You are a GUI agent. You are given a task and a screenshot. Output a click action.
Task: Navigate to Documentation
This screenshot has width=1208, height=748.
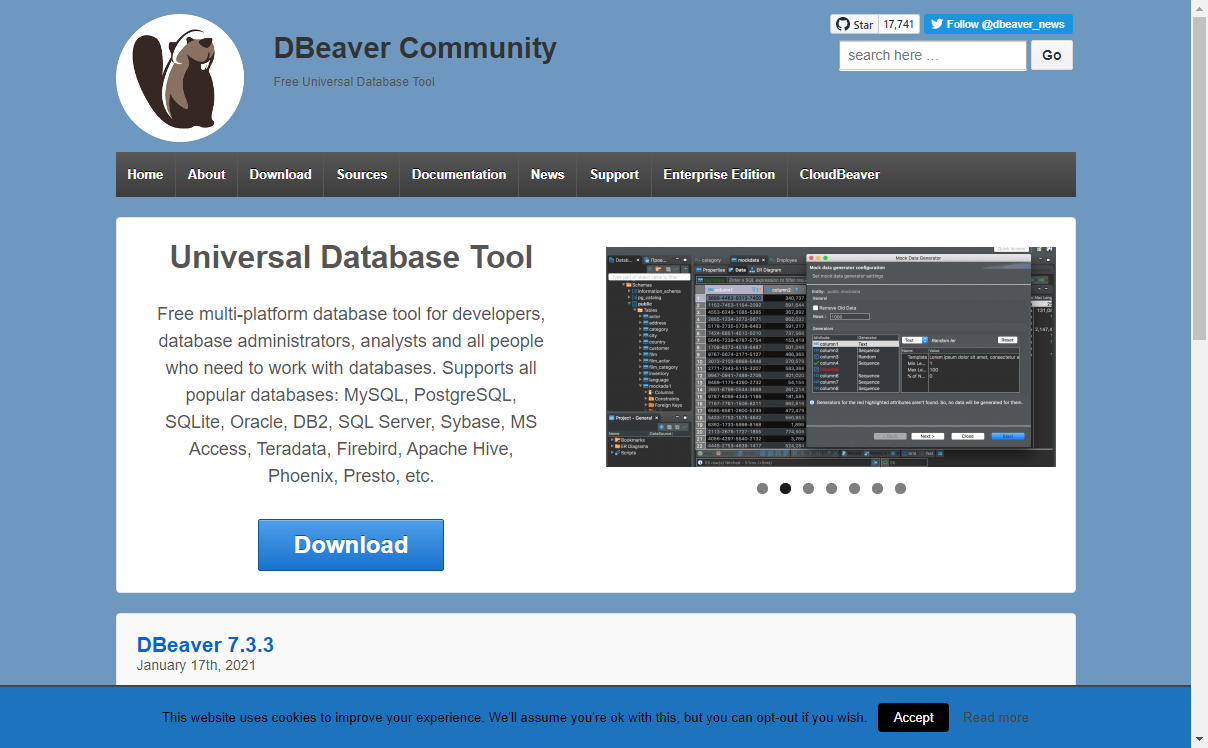[458, 174]
